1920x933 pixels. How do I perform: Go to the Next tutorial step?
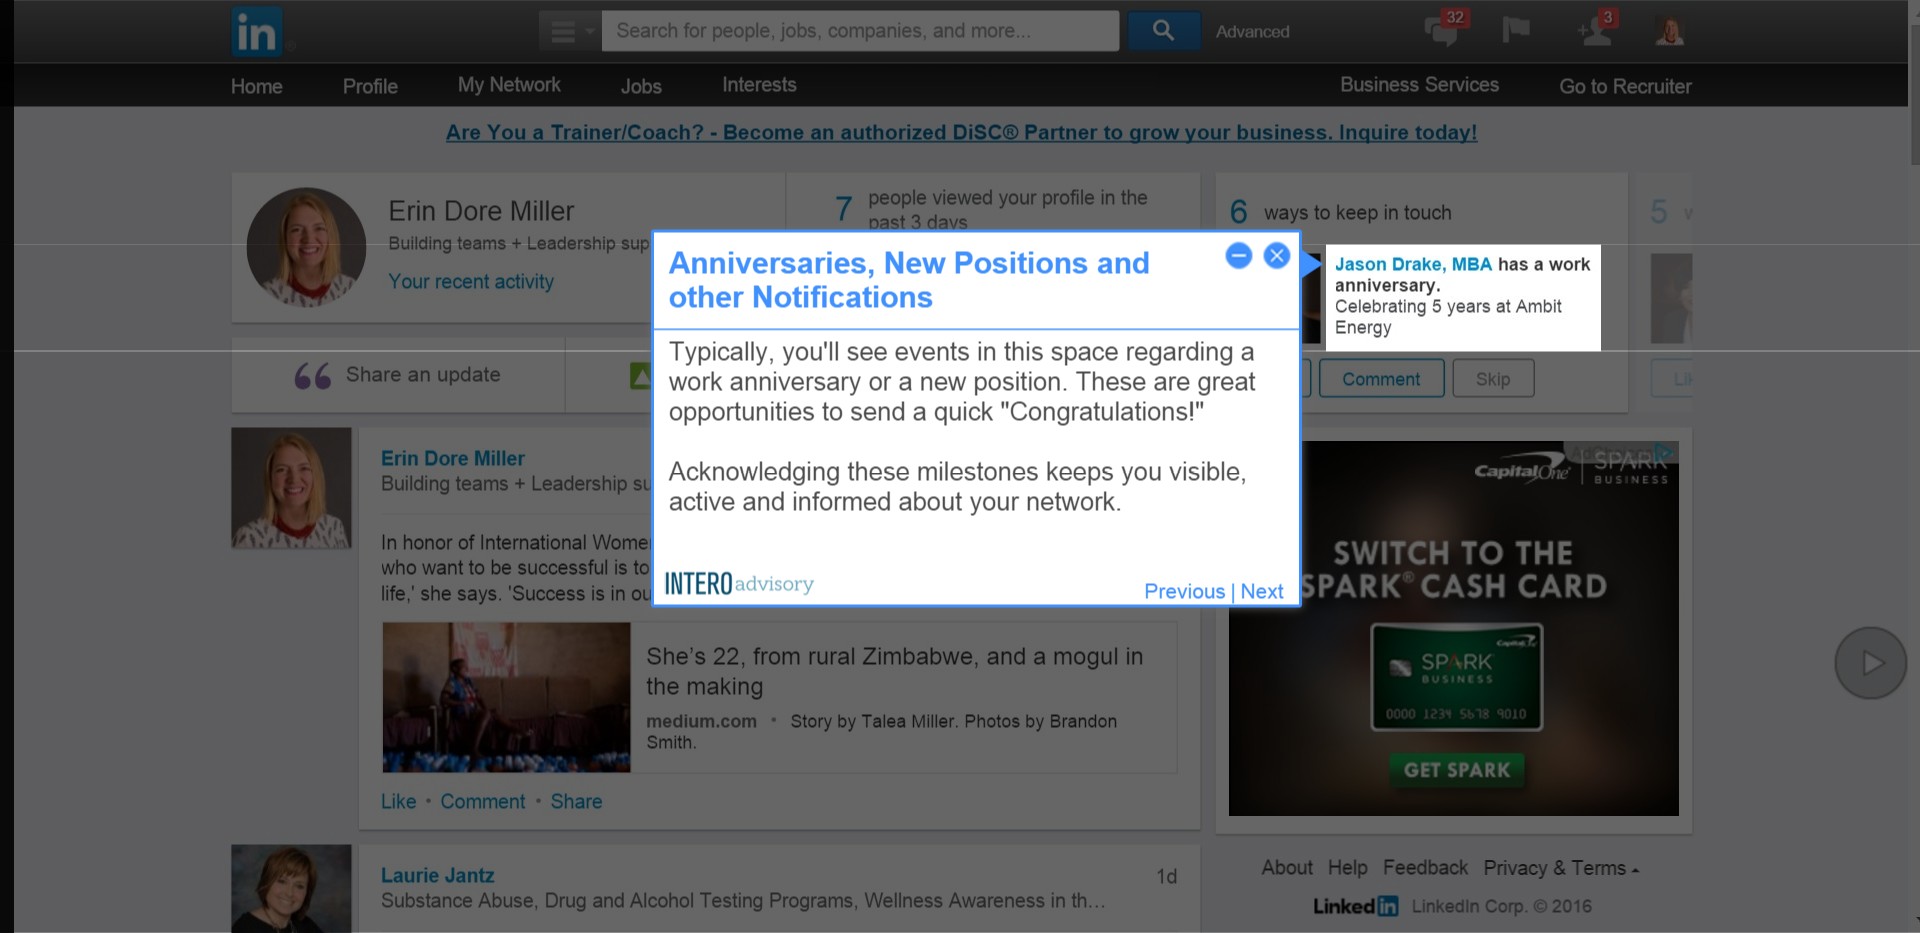click(x=1262, y=591)
